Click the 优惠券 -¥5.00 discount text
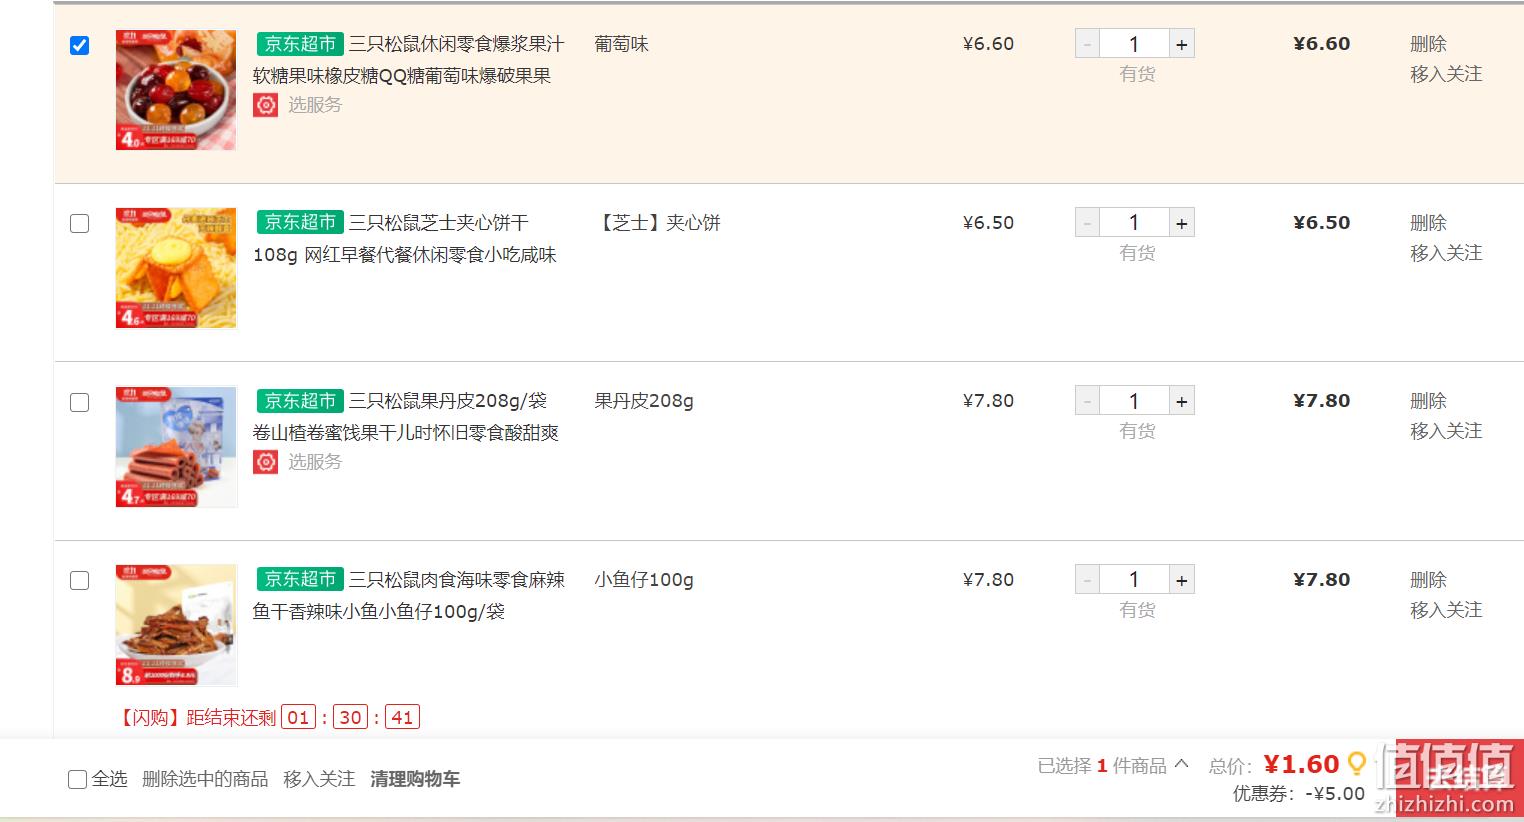The width and height of the screenshot is (1524, 822). point(1298,794)
